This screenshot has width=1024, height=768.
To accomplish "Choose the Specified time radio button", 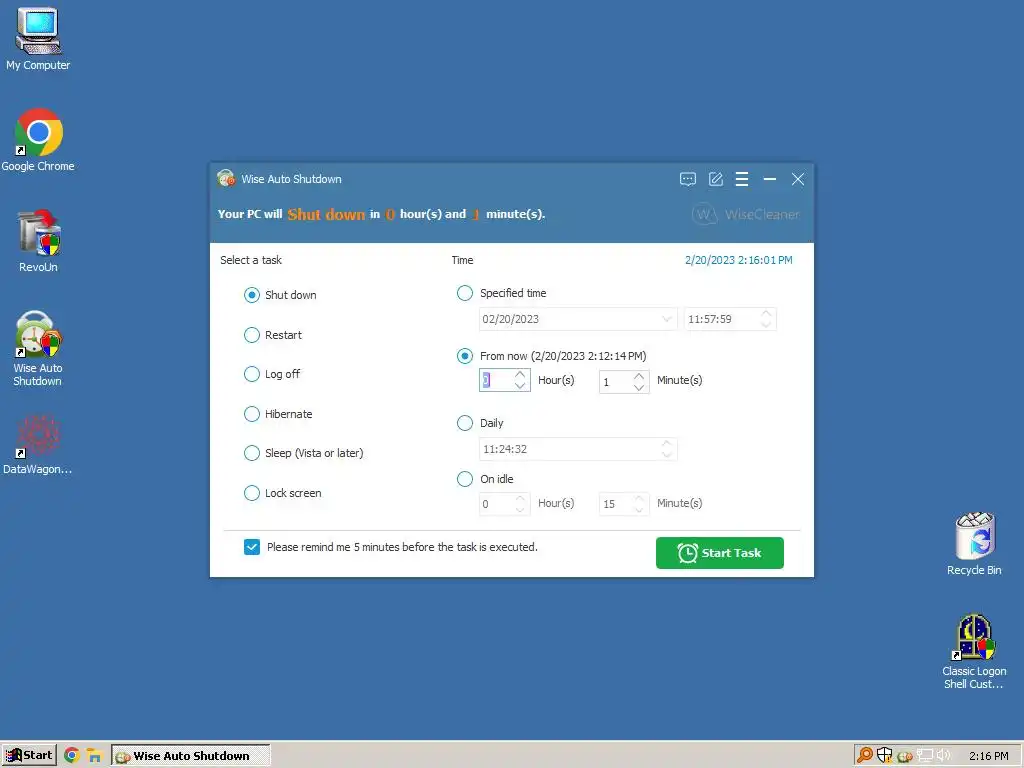I will (465, 293).
